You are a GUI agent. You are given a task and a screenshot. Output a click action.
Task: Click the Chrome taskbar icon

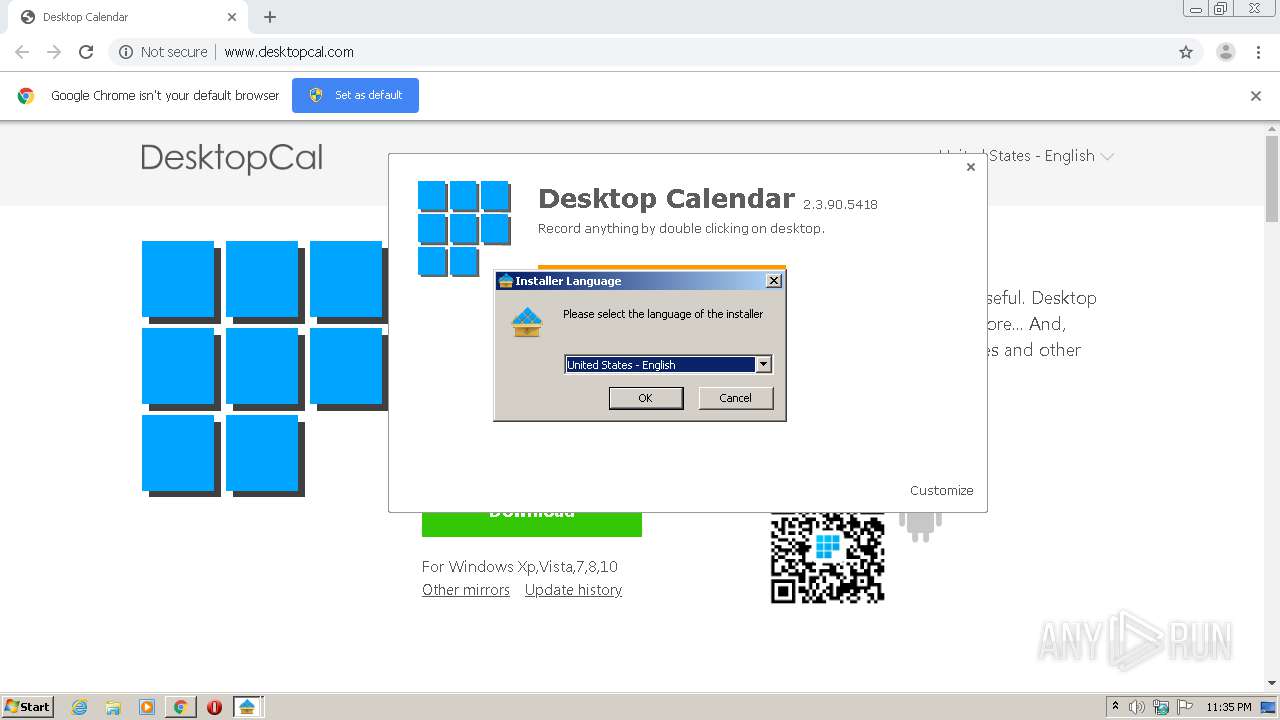coord(181,707)
